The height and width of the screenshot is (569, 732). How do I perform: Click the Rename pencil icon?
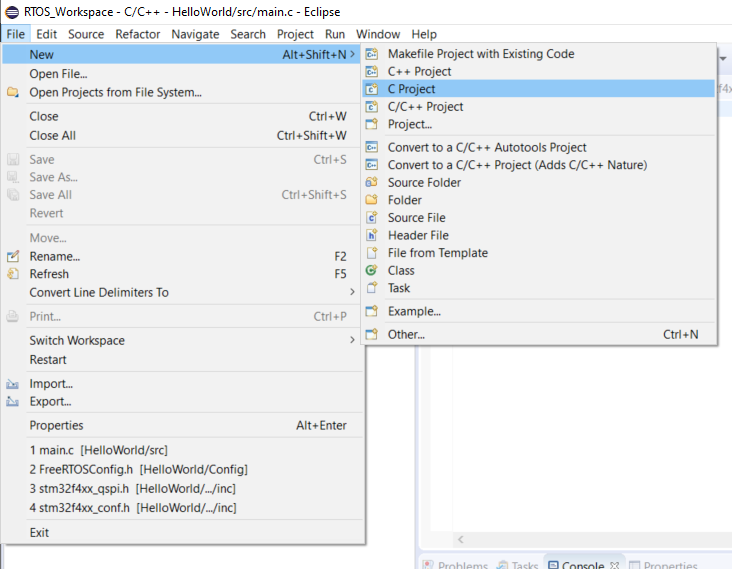pyautogui.click(x=13, y=256)
